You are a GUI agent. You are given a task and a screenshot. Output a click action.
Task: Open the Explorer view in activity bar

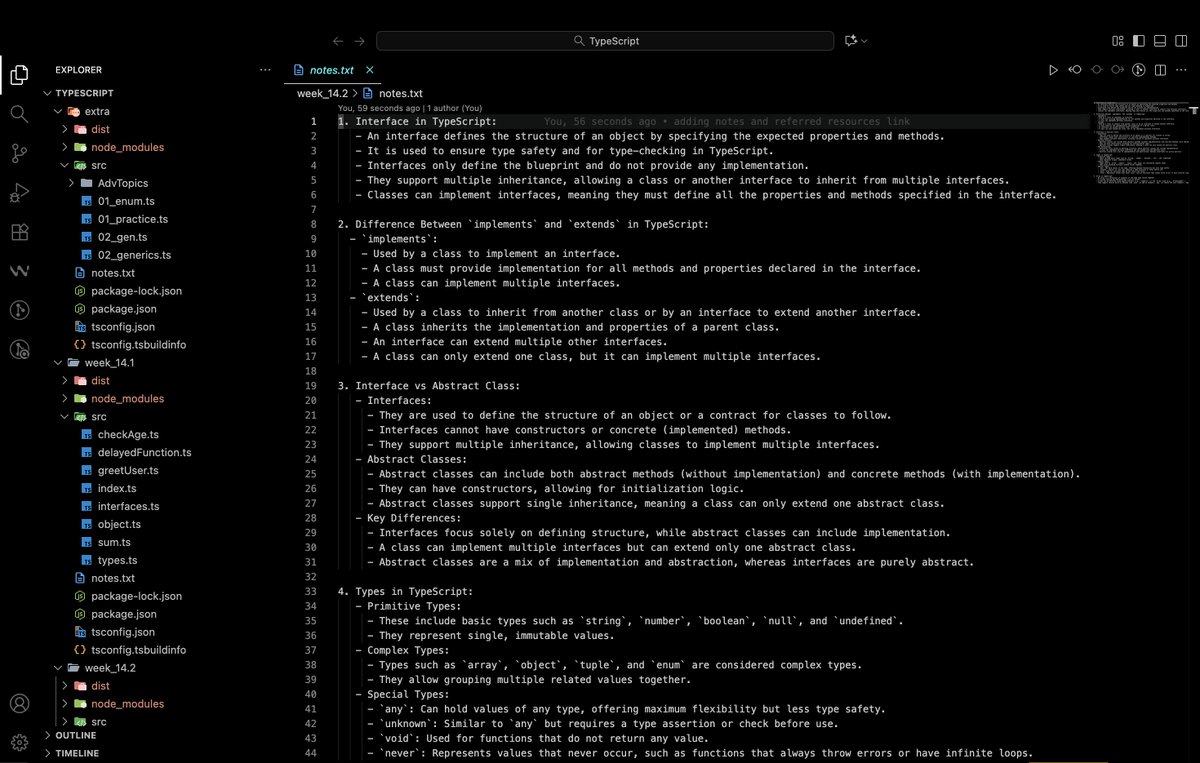point(19,74)
